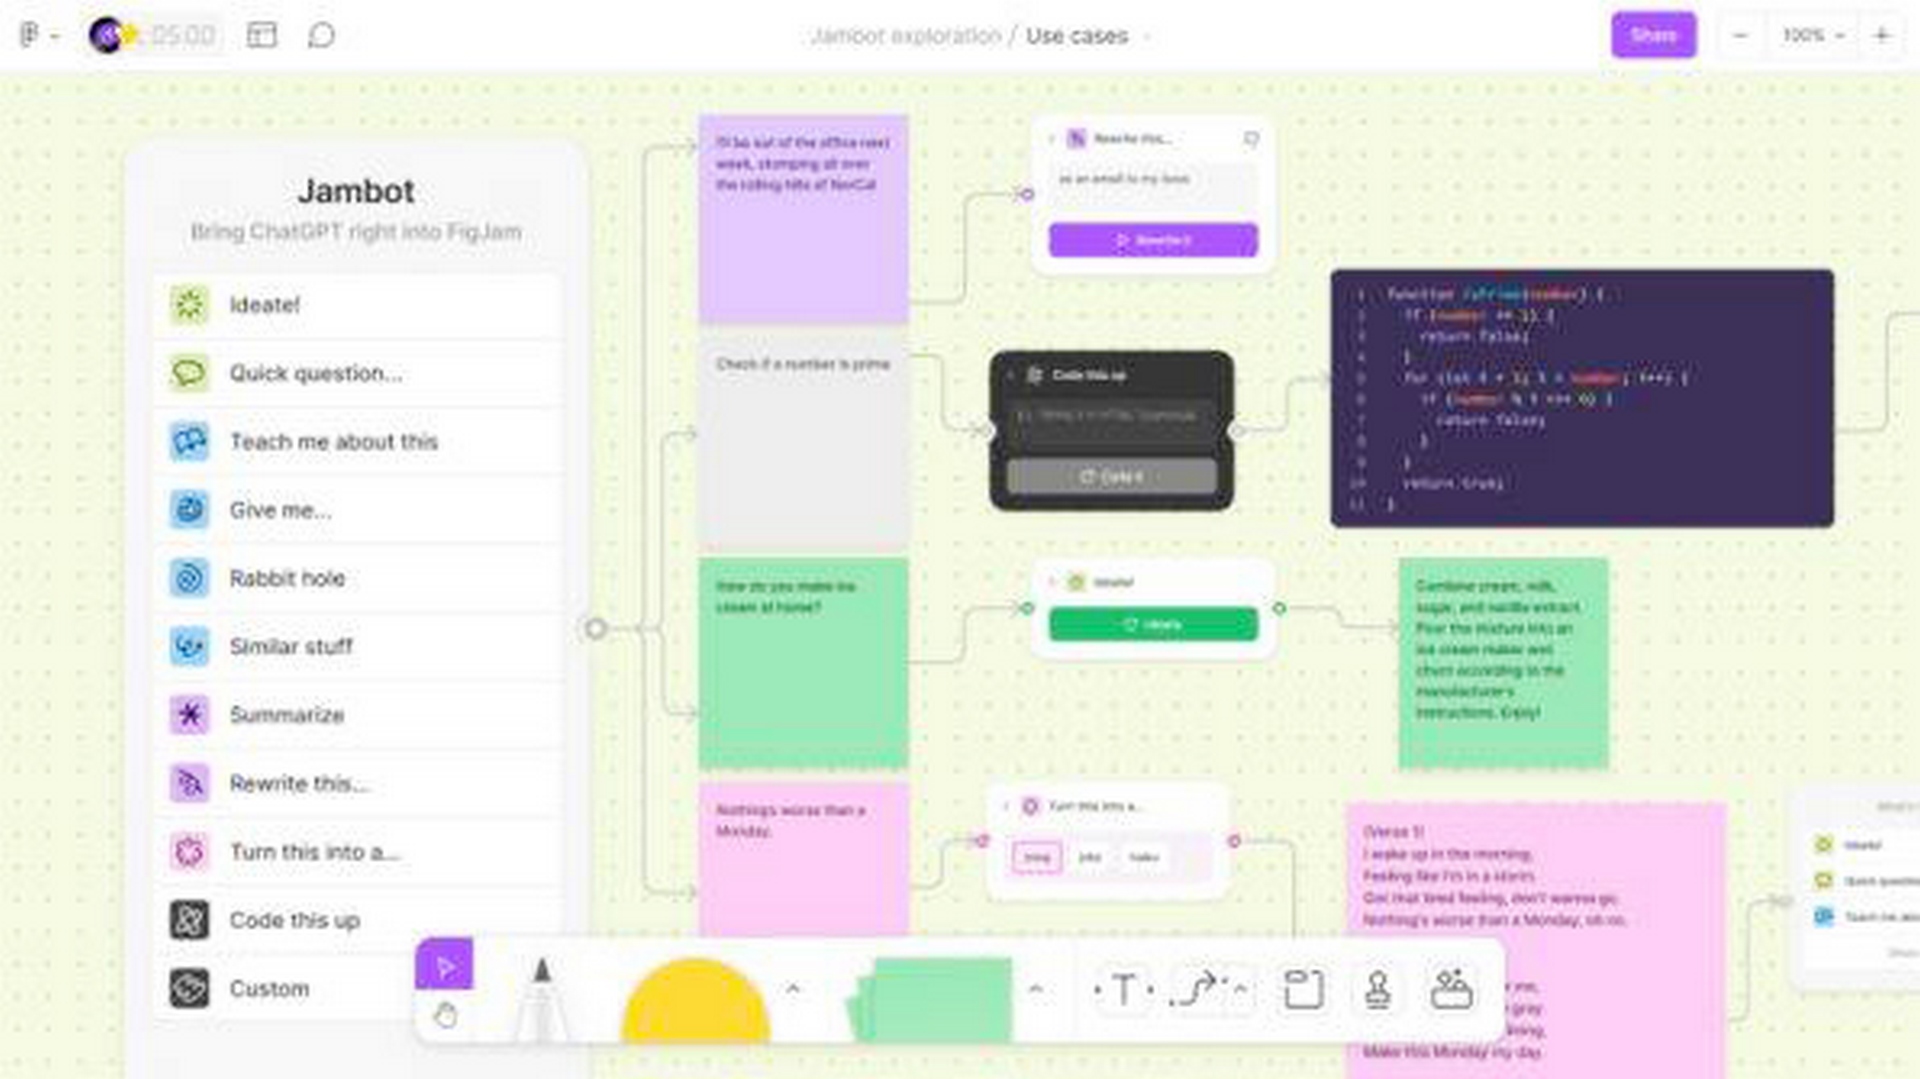Expand the sticky note options chevron

click(x=1036, y=989)
